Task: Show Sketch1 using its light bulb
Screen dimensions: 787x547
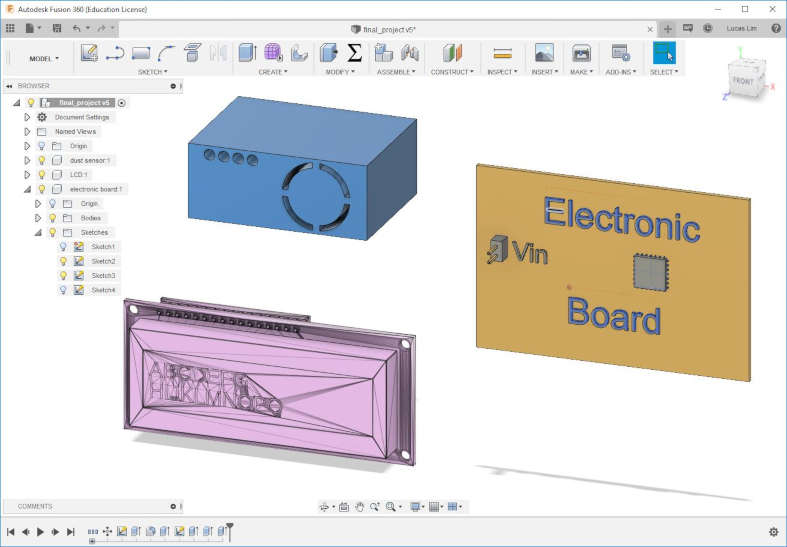Action: pos(63,247)
